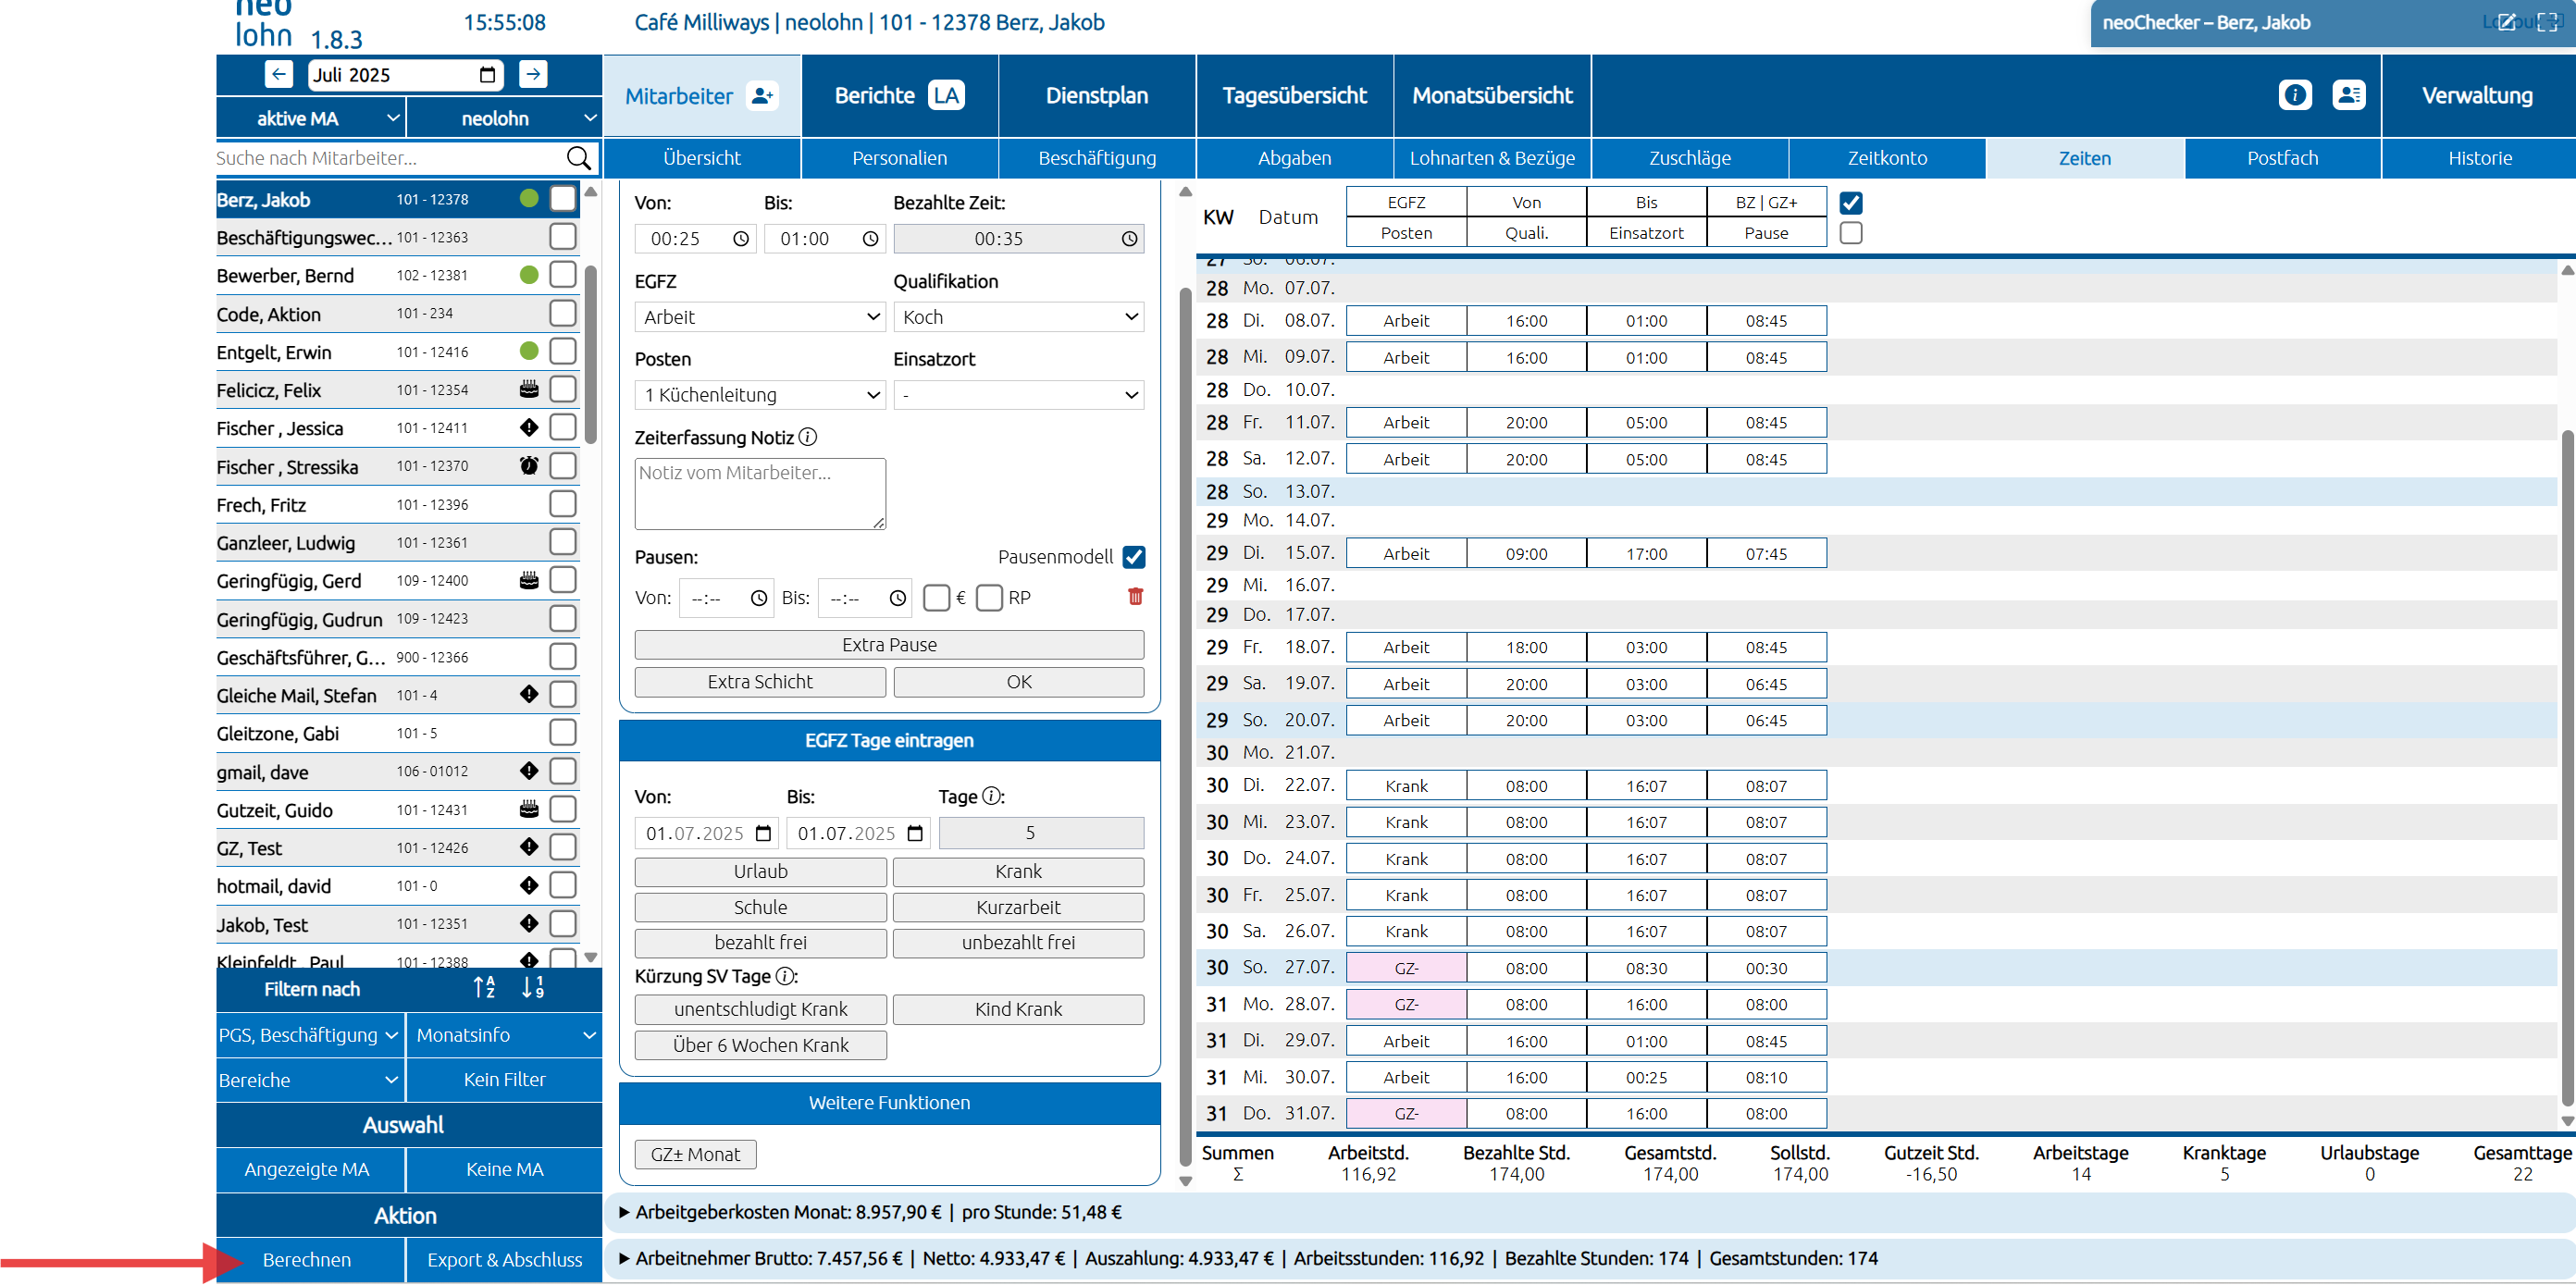Viewport: 2576px width, 1285px height.
Task: Open the EGFZ Arbeit dropdown
Action: (x=760, y=317)
